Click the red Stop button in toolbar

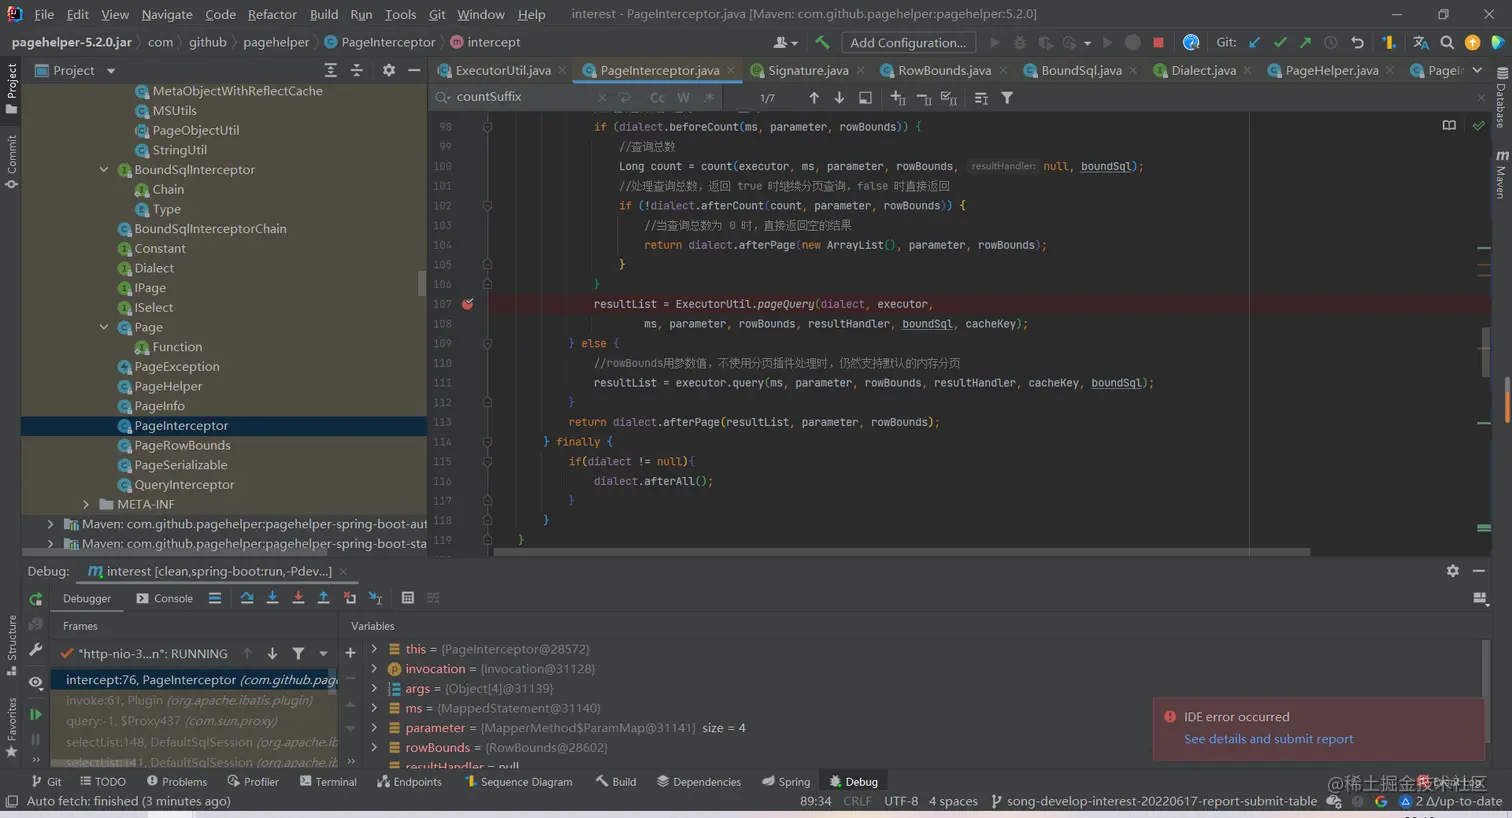tap(1158, 42)
